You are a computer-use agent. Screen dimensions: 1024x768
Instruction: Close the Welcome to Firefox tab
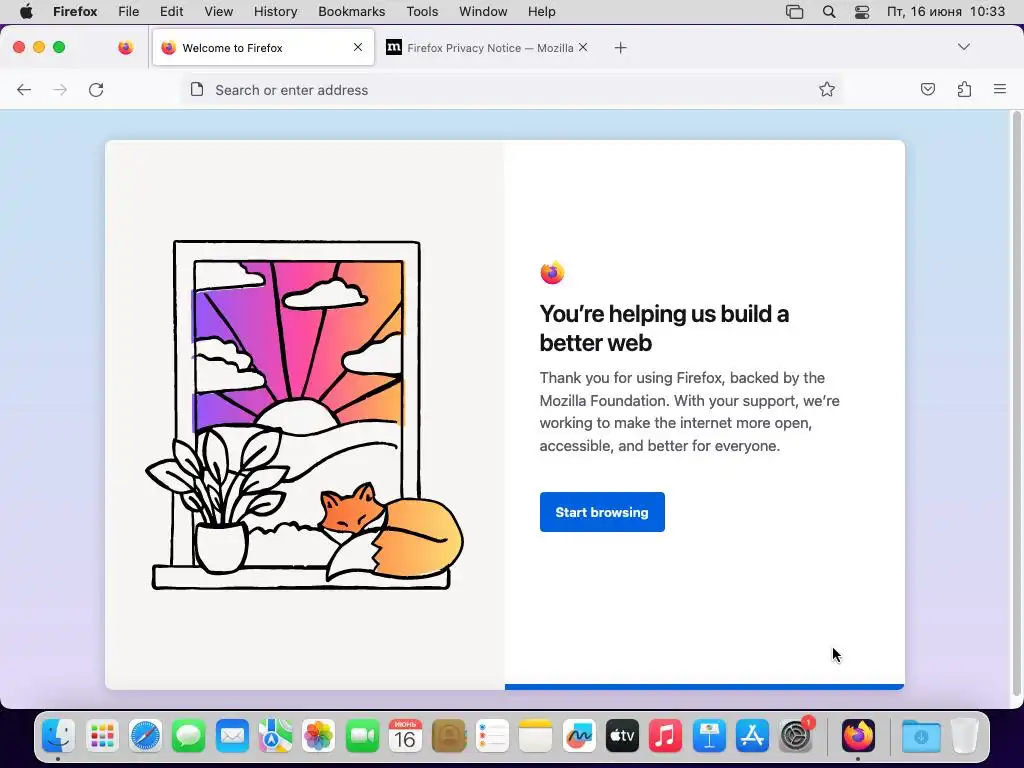point(358,47)
